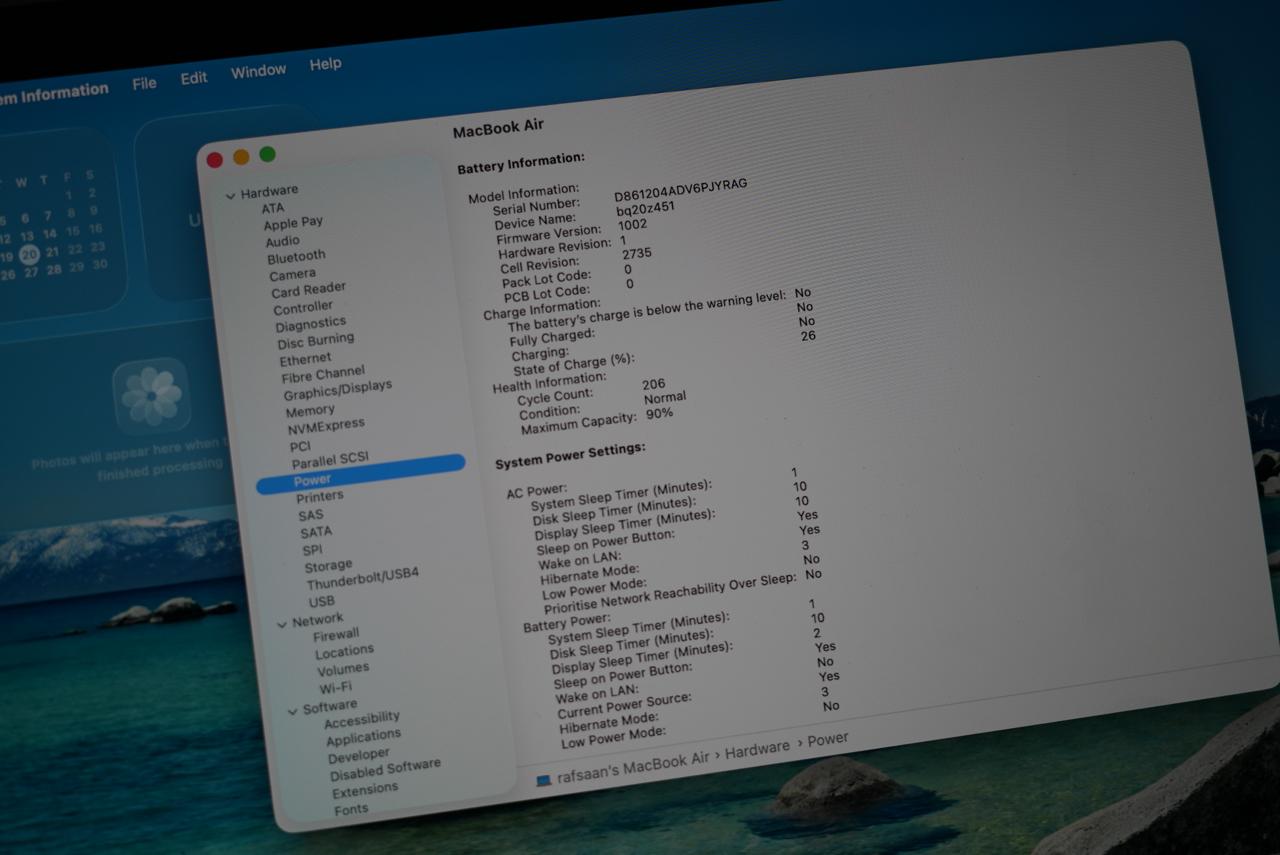1280x855 pixels.
Task: Collapse the Hardware section in sidebar
Action: click(231, 196)
